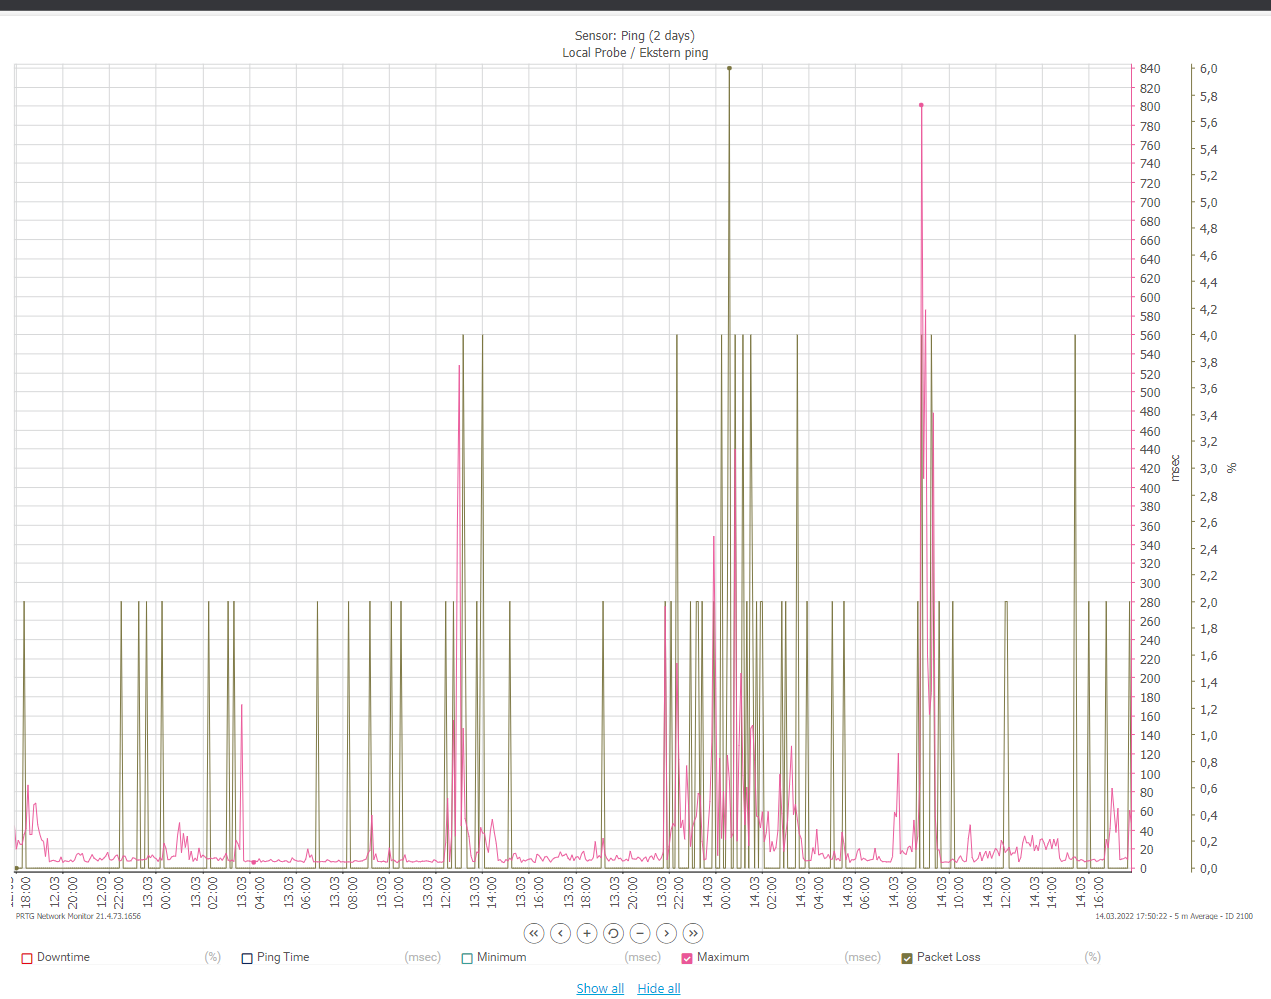Click the Show all link
Image resolution: width=1271 pixels, height=999 pixels.
coord(600,988)
